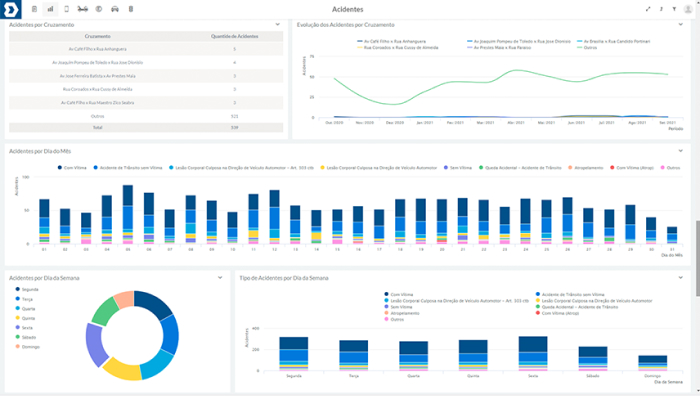
Task: Open the Acidentes por Dia do Mês panel chevron
Action: [x=680, y=151]
